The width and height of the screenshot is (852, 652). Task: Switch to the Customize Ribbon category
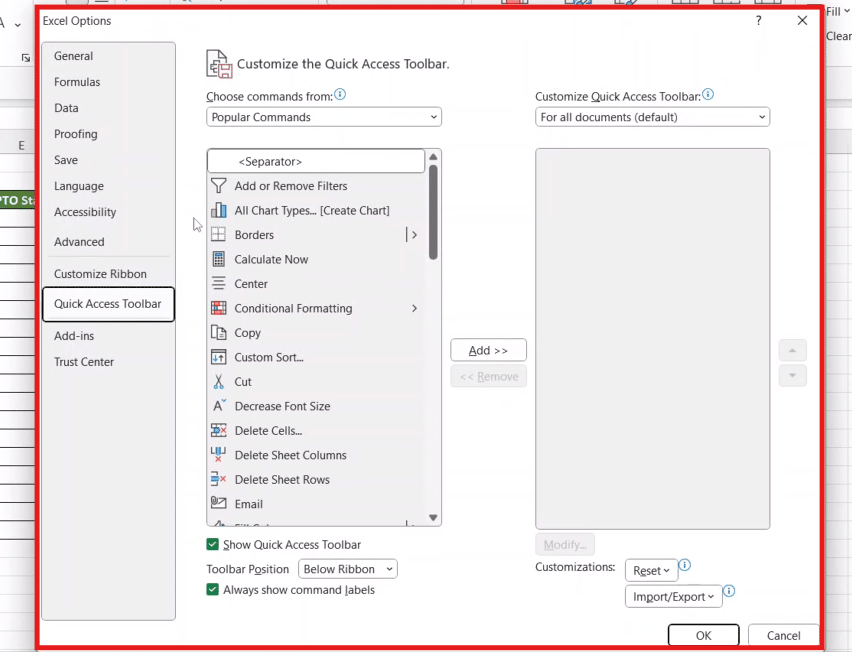[100, 274]
